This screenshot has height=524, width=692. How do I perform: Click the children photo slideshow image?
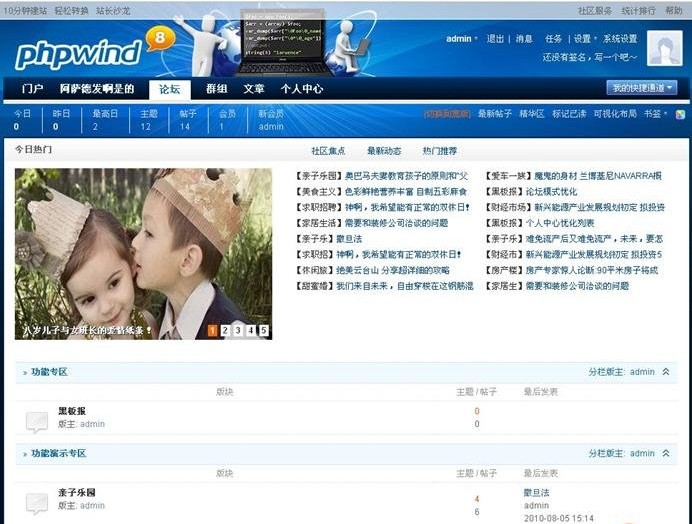click(143, 254)
